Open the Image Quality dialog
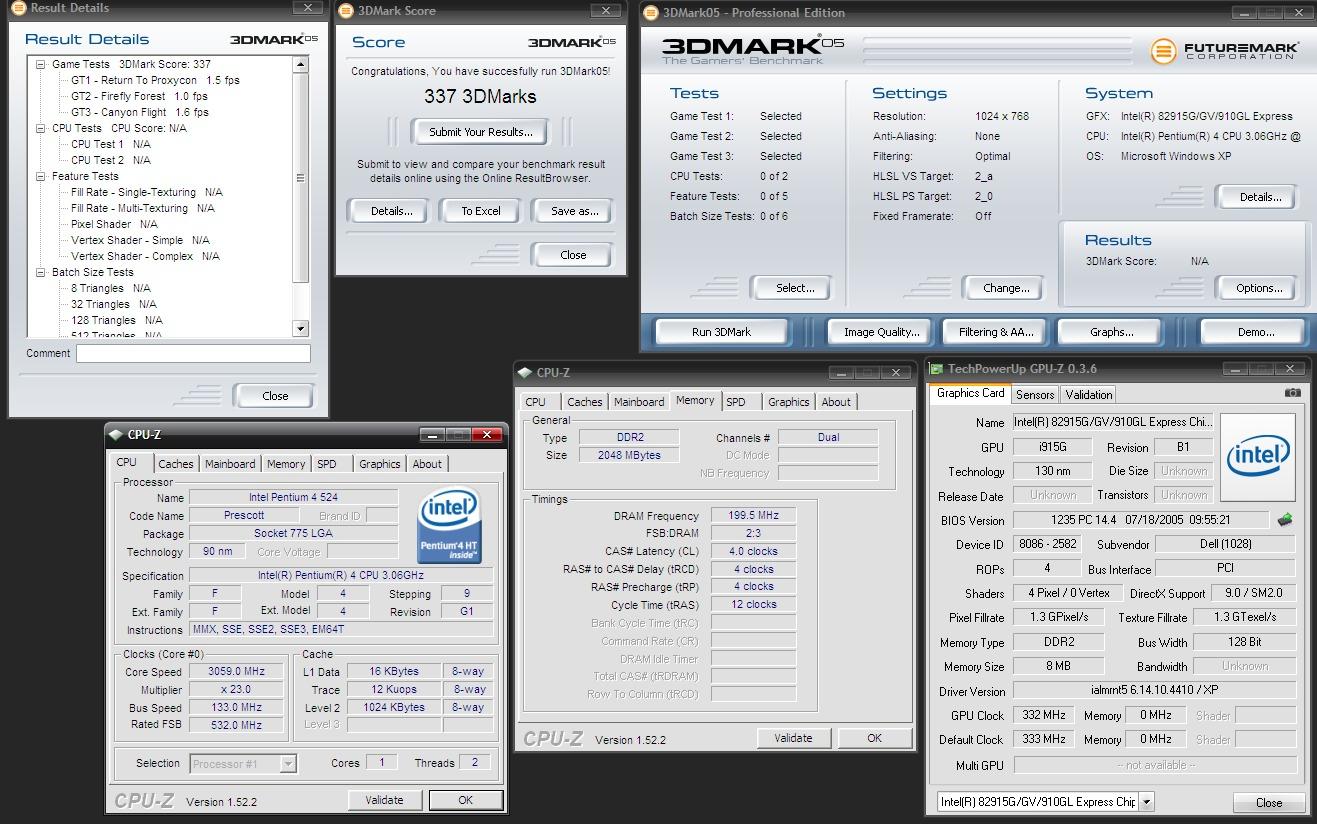The height and width of the screenshot is (824, 1317). 881,332
